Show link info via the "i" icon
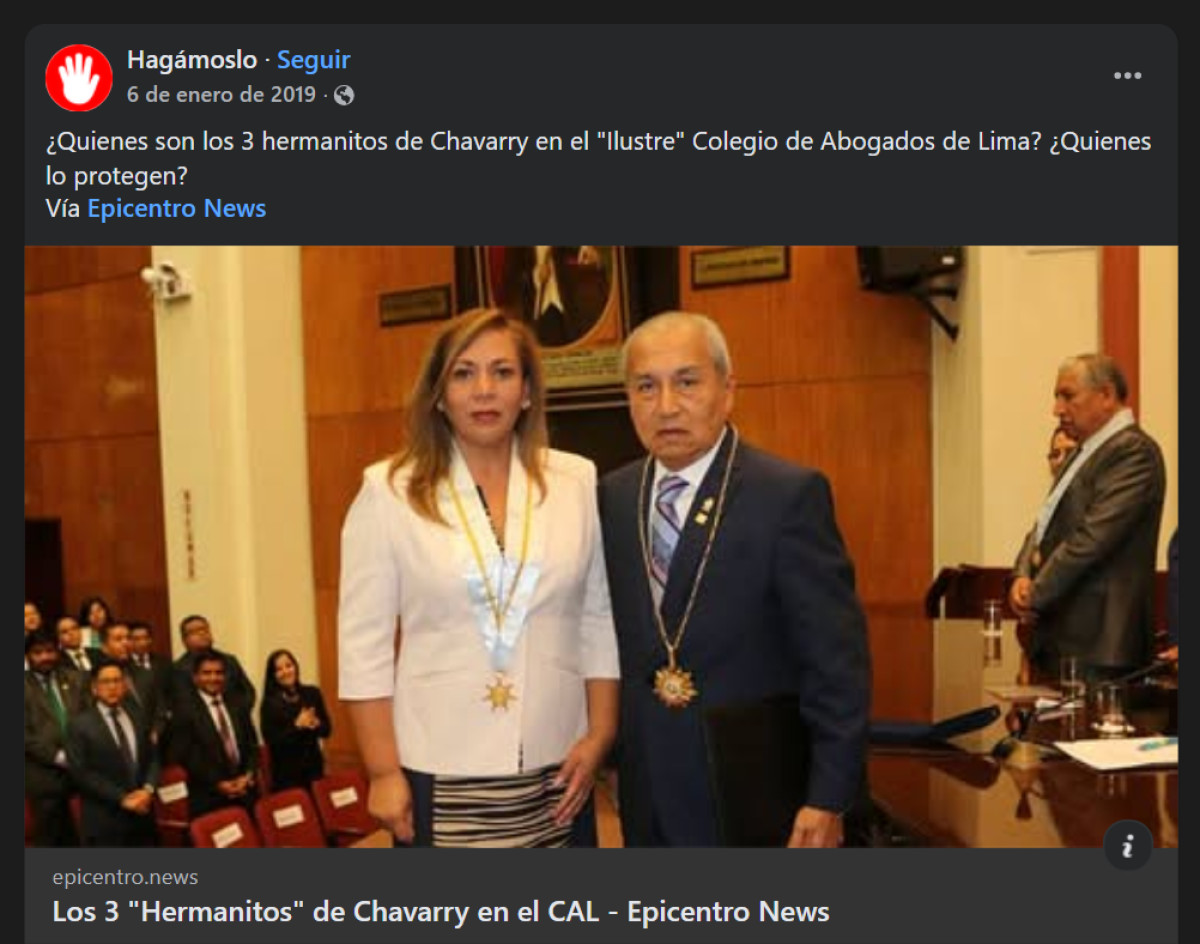This screenshot has width=1200, height=944. [1128, 846]
